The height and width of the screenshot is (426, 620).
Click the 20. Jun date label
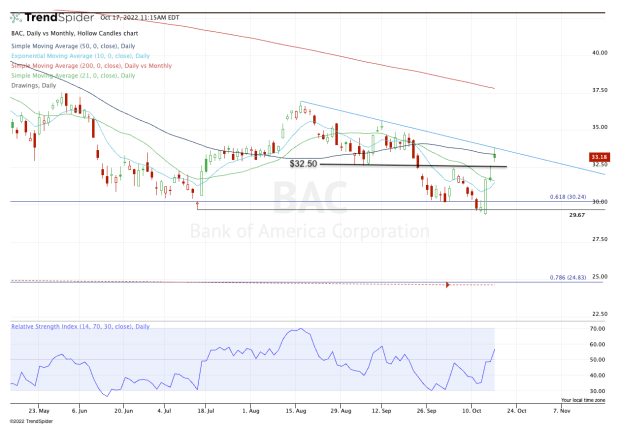pyautogui.click(x=124, y=411)
